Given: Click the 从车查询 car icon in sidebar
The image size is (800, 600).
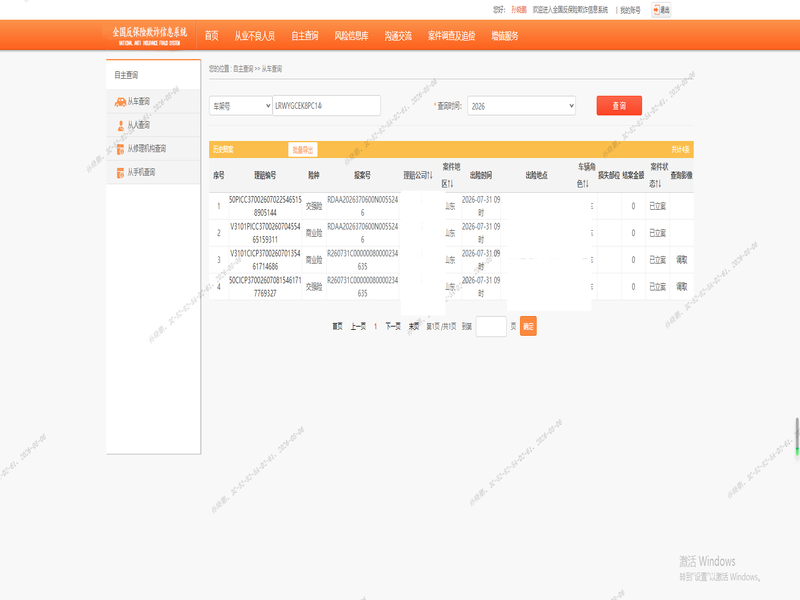Looking at the screenshot, I should [x=120, y=102].
